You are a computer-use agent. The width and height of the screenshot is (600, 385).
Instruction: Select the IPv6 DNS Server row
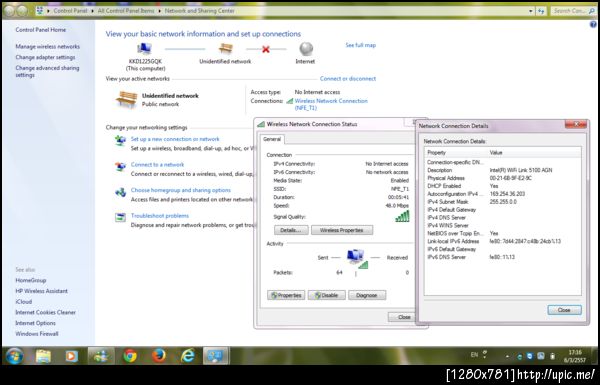[x=502, y=257]
